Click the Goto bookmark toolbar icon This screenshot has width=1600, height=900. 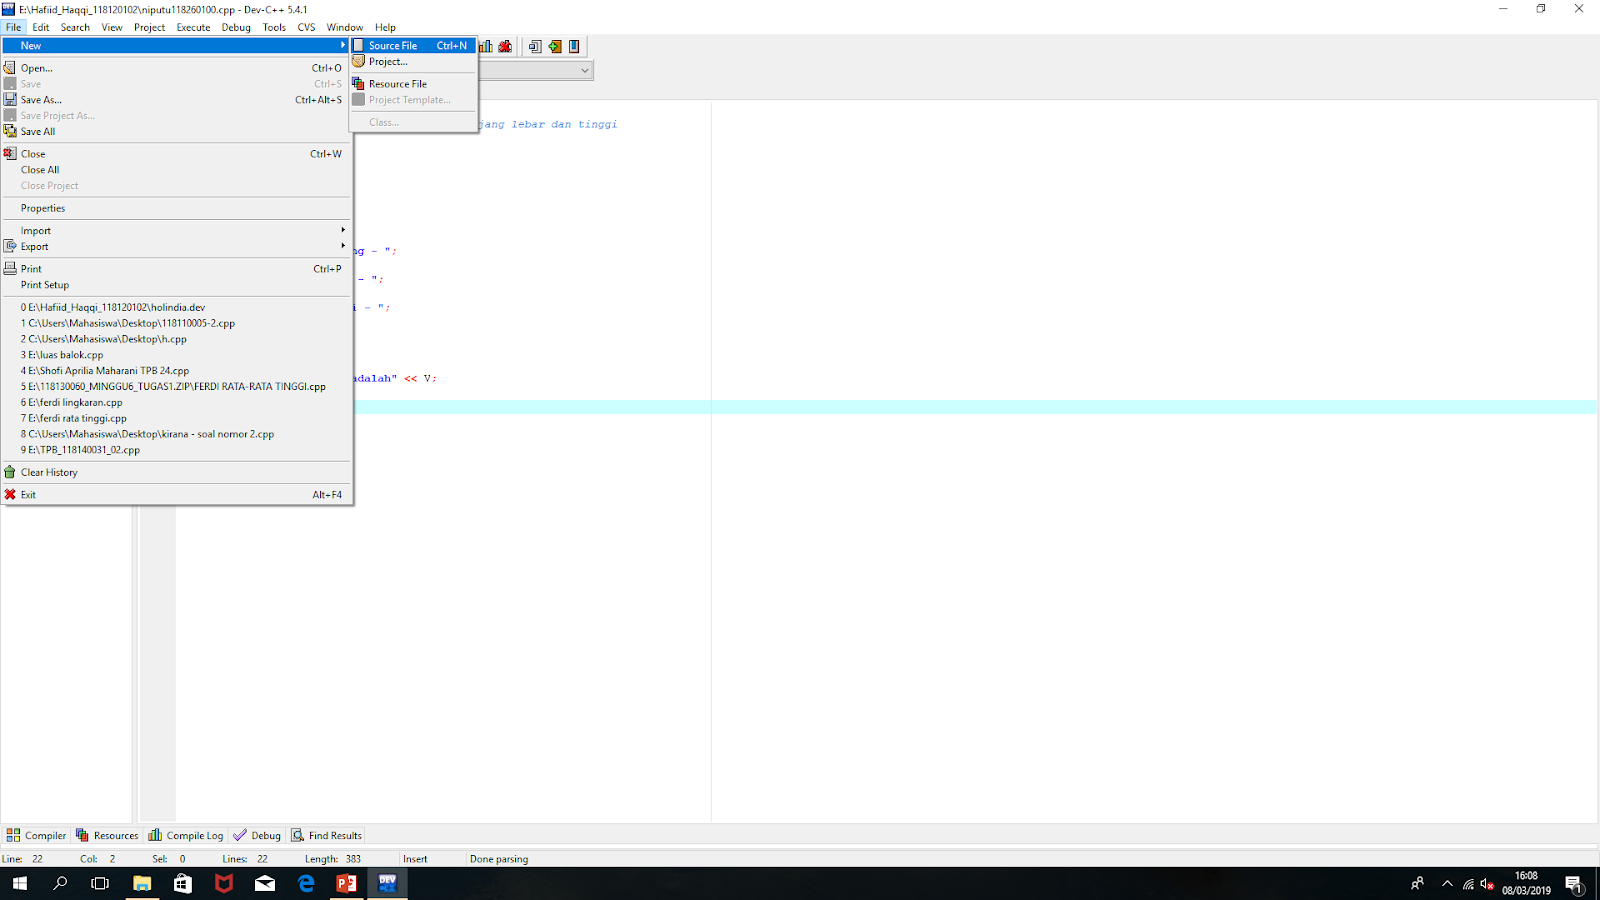(574, 46)
